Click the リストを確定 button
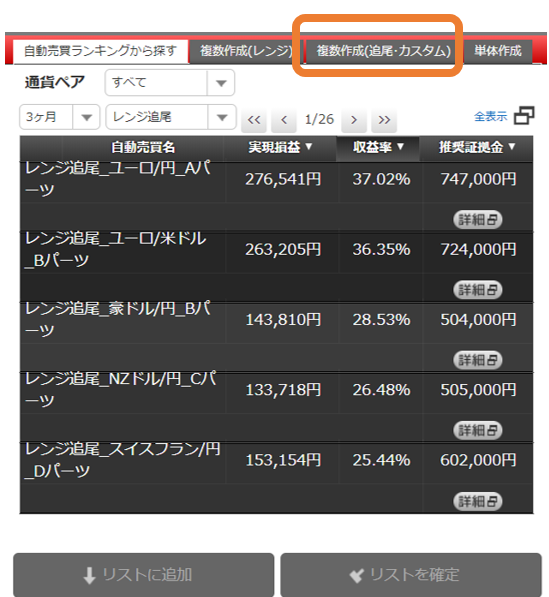Viewport: 549px width, 597px height. pyautogui.click(x=411, y=575)
